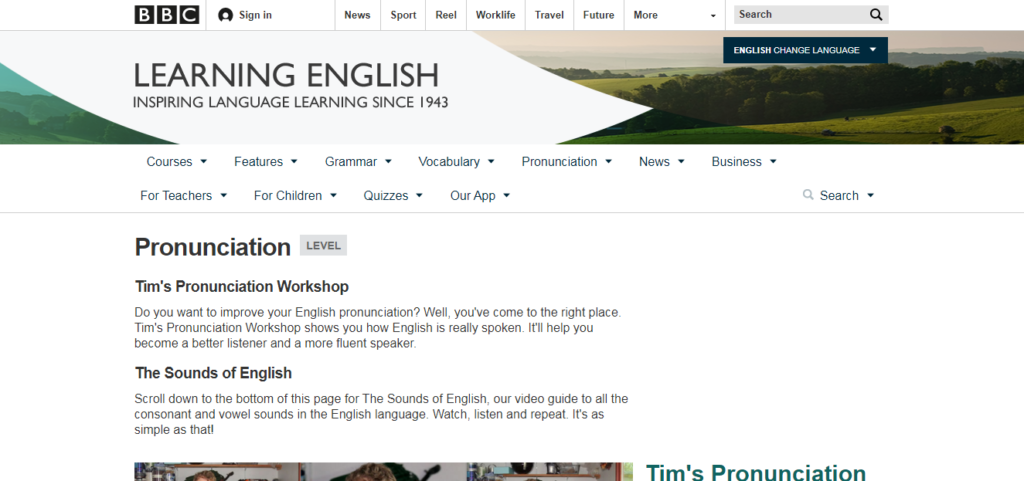Expand the Our App menu
Viewport: 1024px width, 481px height.
pos(480,196)
